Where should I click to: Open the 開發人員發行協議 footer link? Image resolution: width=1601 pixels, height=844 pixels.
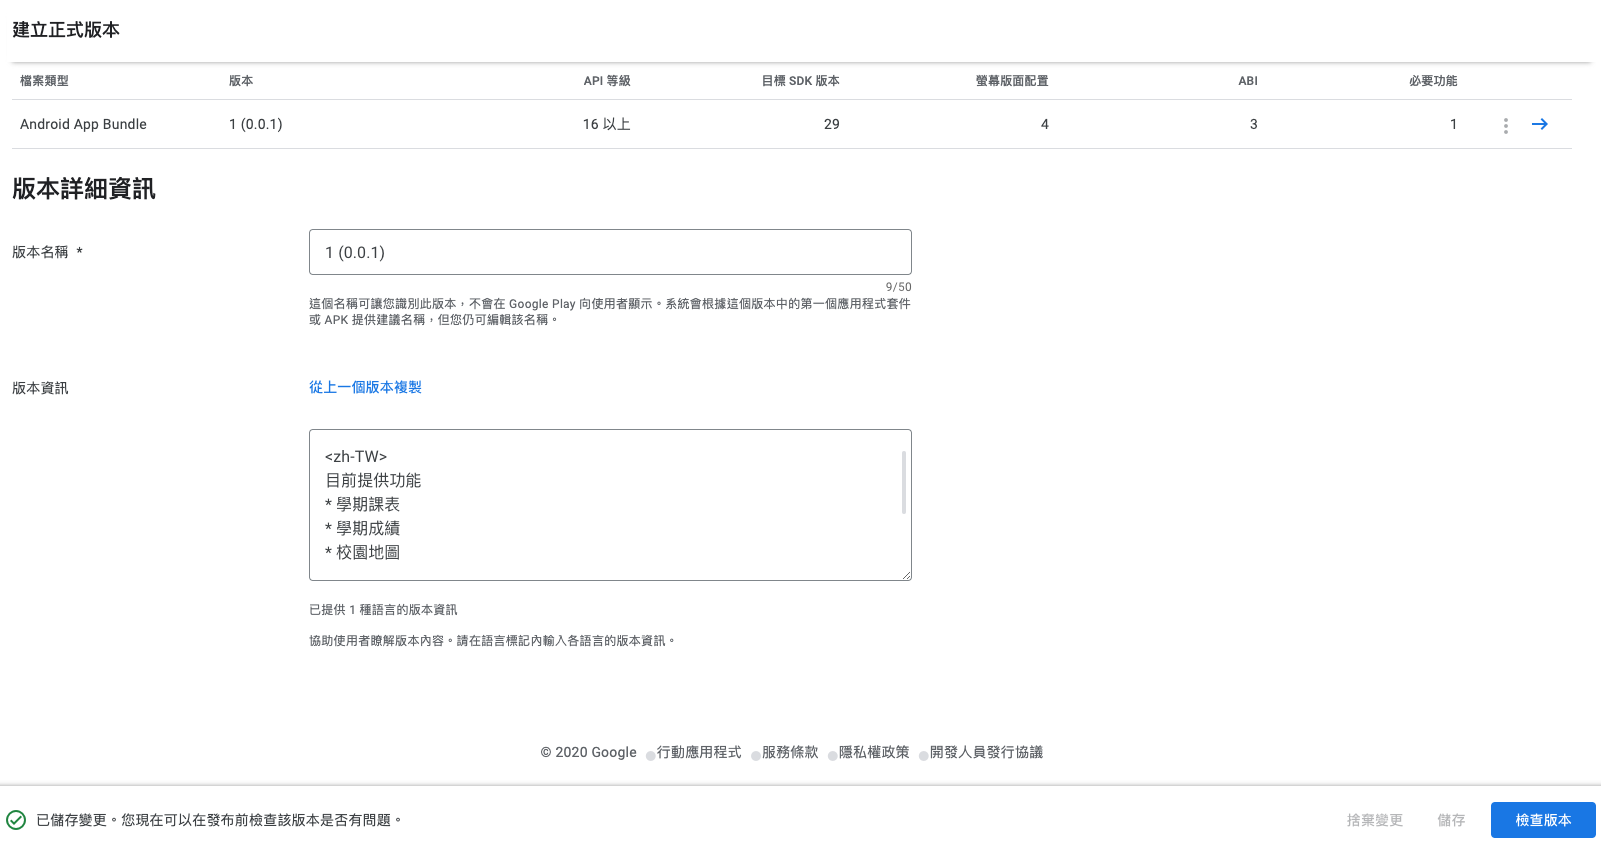[x=986, y=752]
